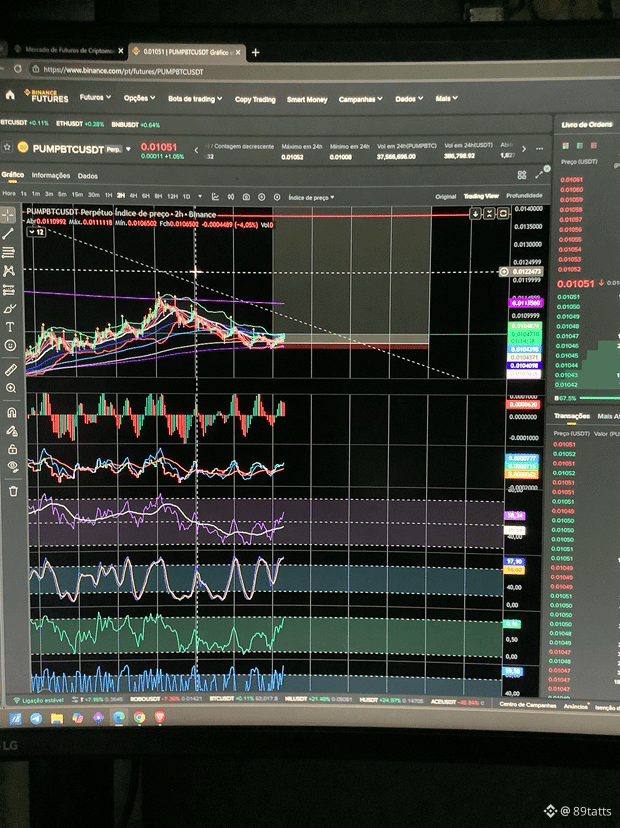Viewport: 620px width, 828px height.
Task: Select the zoom in tool
Action: tap(11, 388)
